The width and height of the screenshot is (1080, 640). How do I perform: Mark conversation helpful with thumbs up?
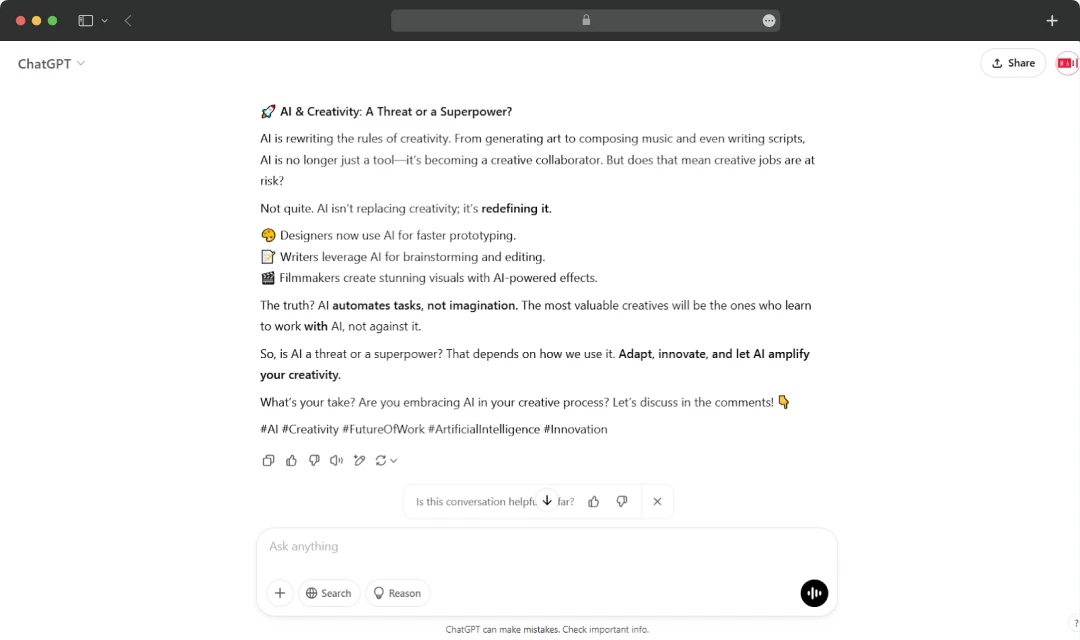point(593,501)
